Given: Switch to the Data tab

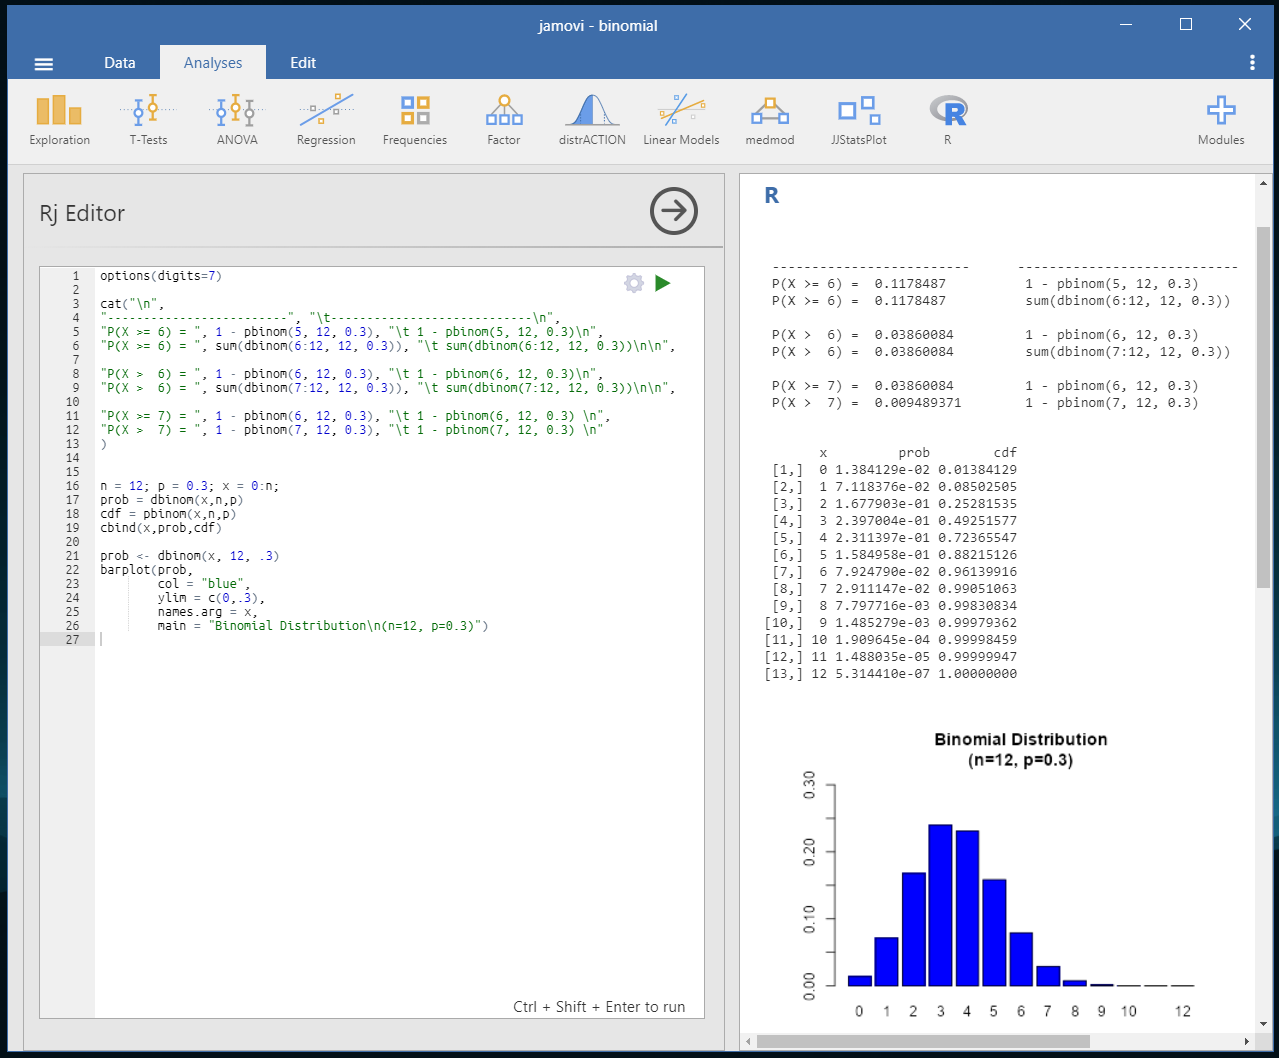Looking at the screenshot, I should click(120, 62).
